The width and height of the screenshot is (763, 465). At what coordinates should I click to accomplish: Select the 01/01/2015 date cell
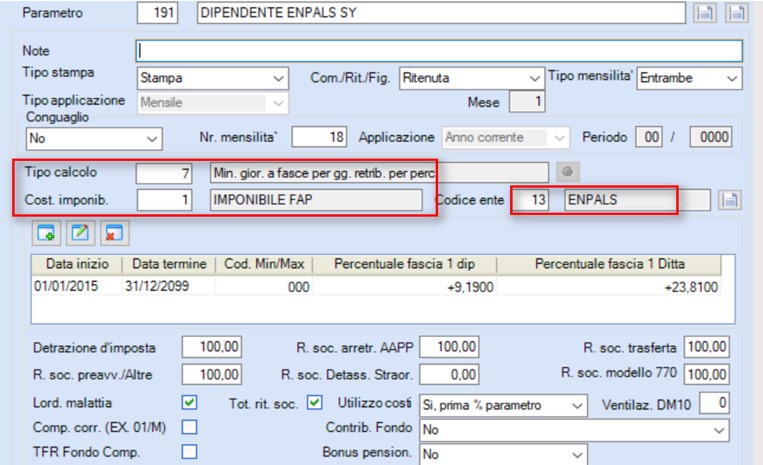point(77,286)
